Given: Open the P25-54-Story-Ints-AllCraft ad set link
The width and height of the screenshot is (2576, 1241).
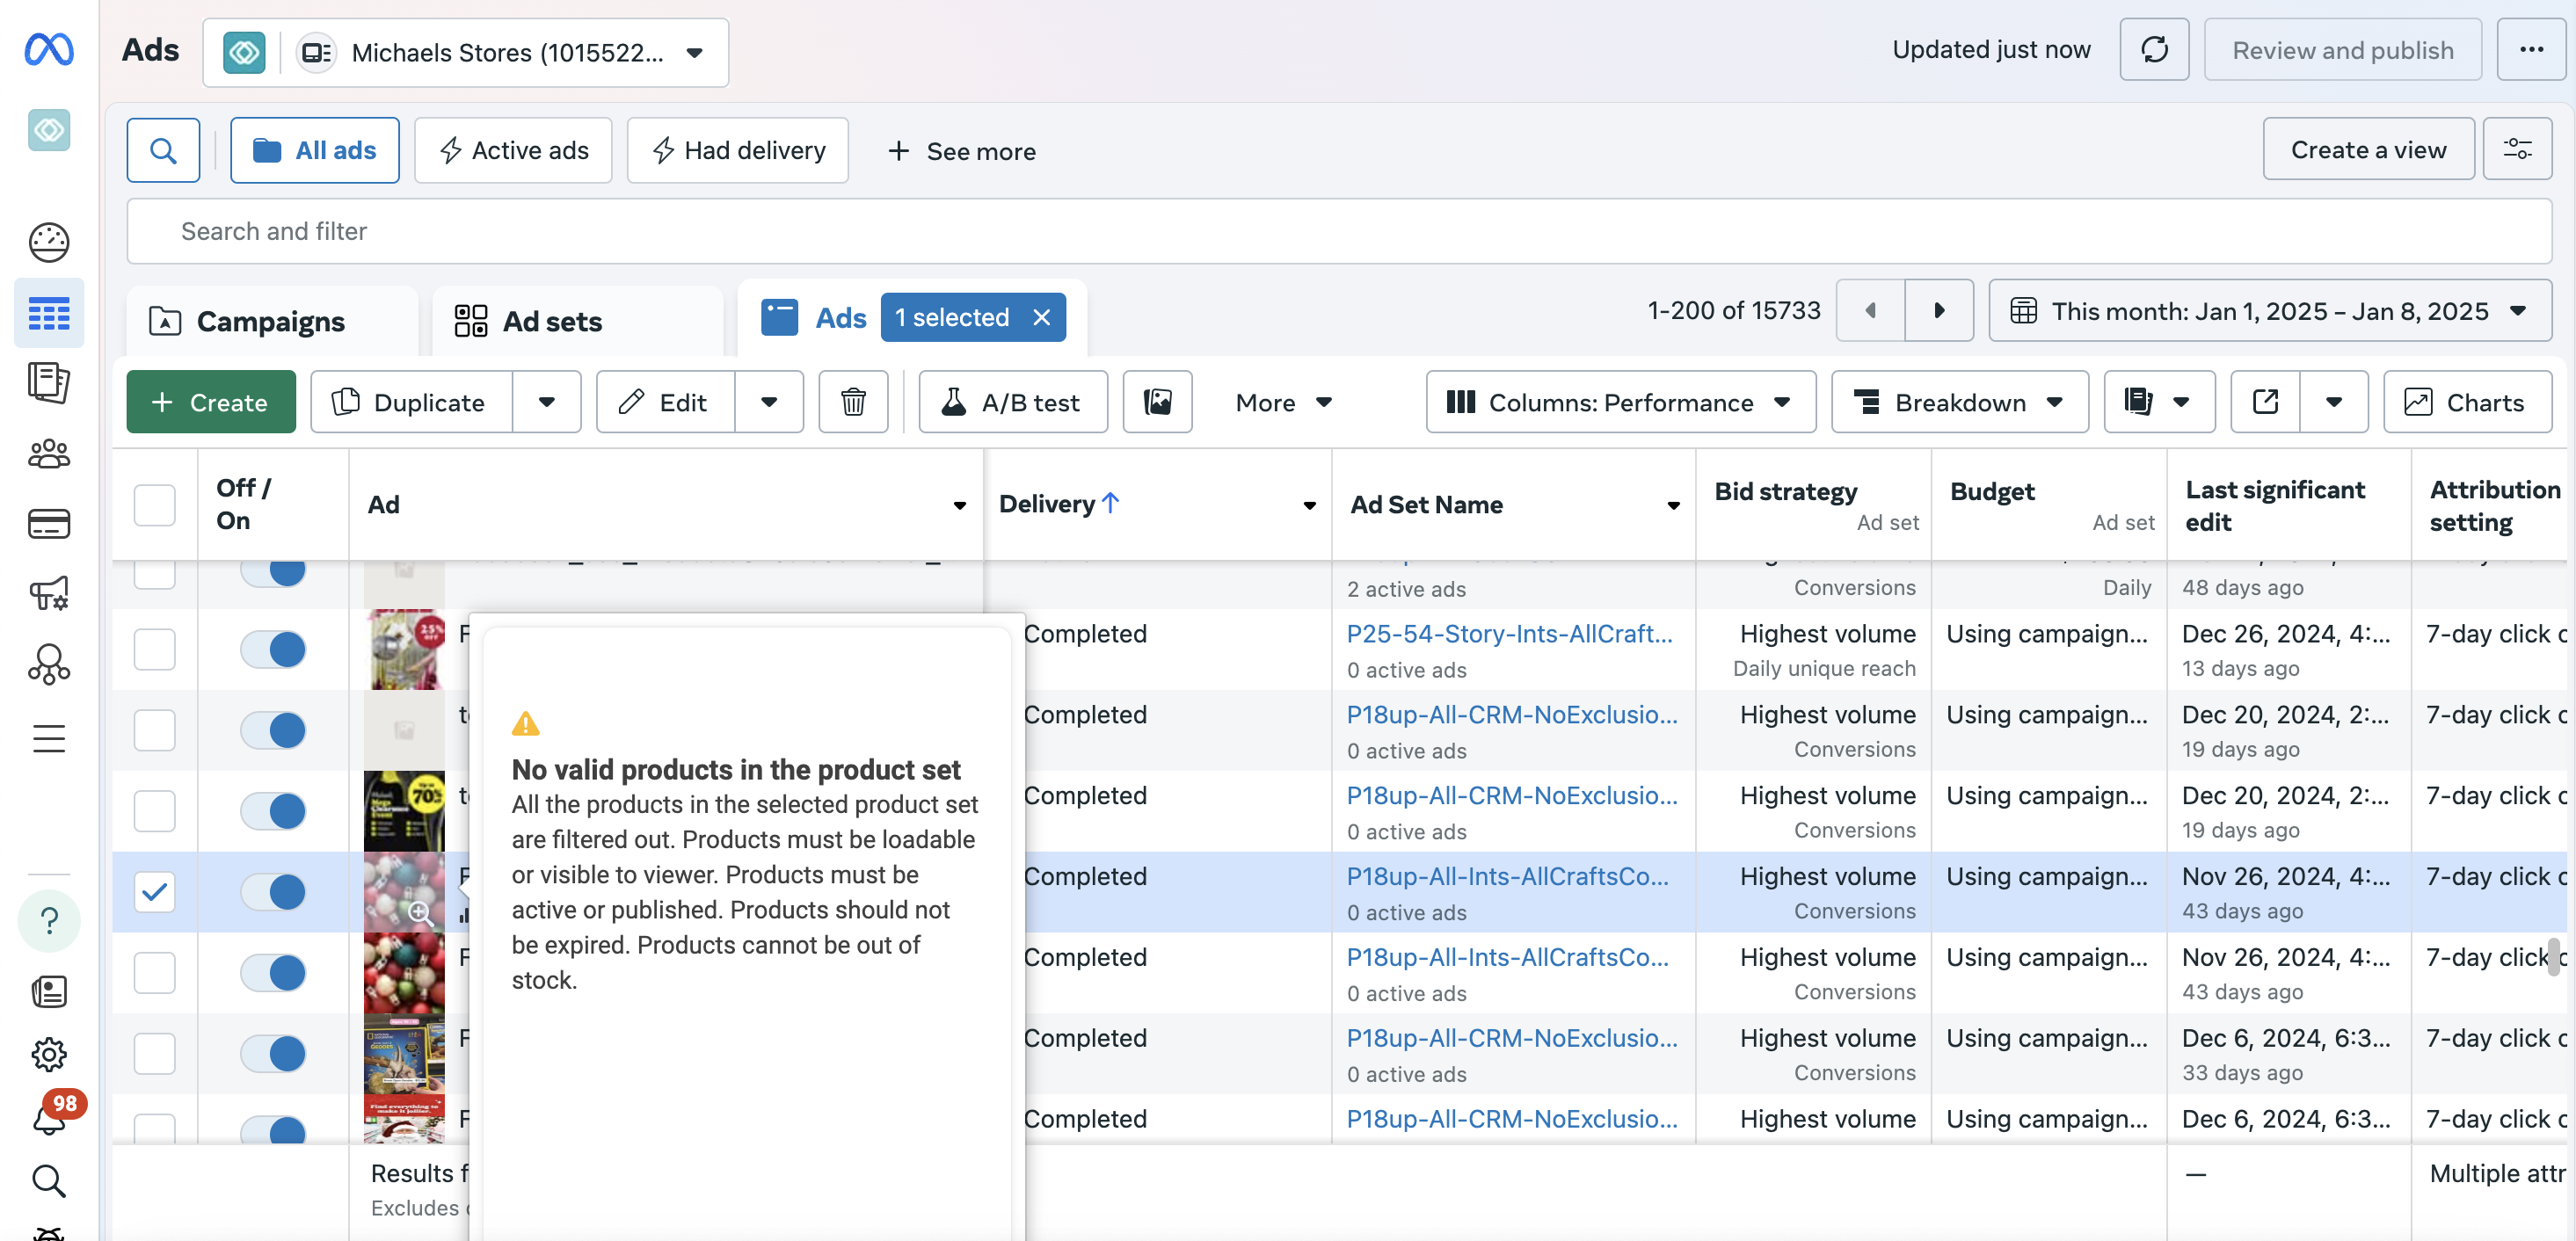Looking at the screenshot, I should coord(1508,634).
